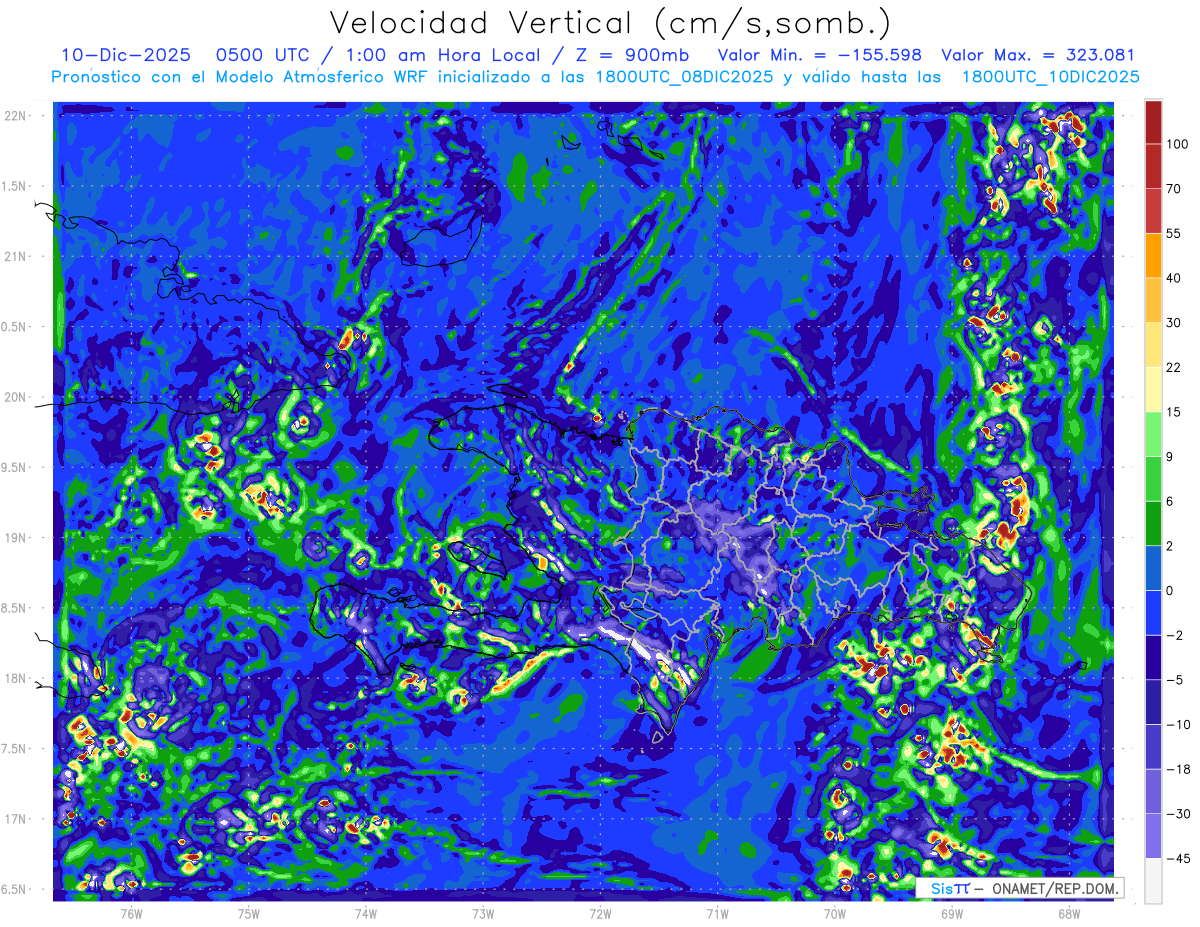Click the '76W' longitude axis label
This screenshot has height=927, width=1200.
pyautogui.click(x=131, y=913)
